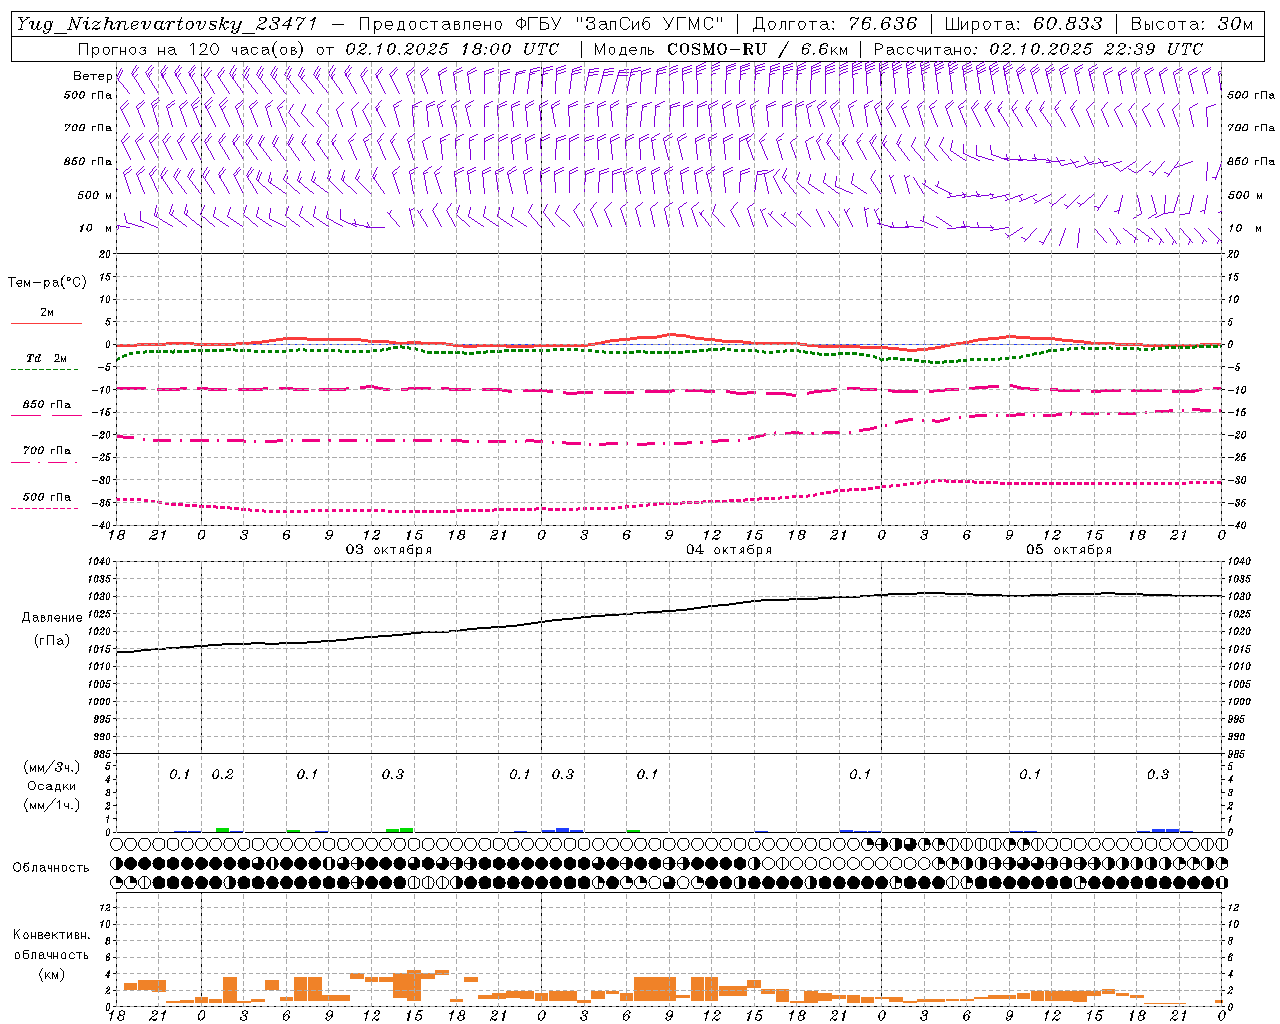Click the Td 2м legend entry
Screen dimensions: 1280x1024
tap(47, 358)
